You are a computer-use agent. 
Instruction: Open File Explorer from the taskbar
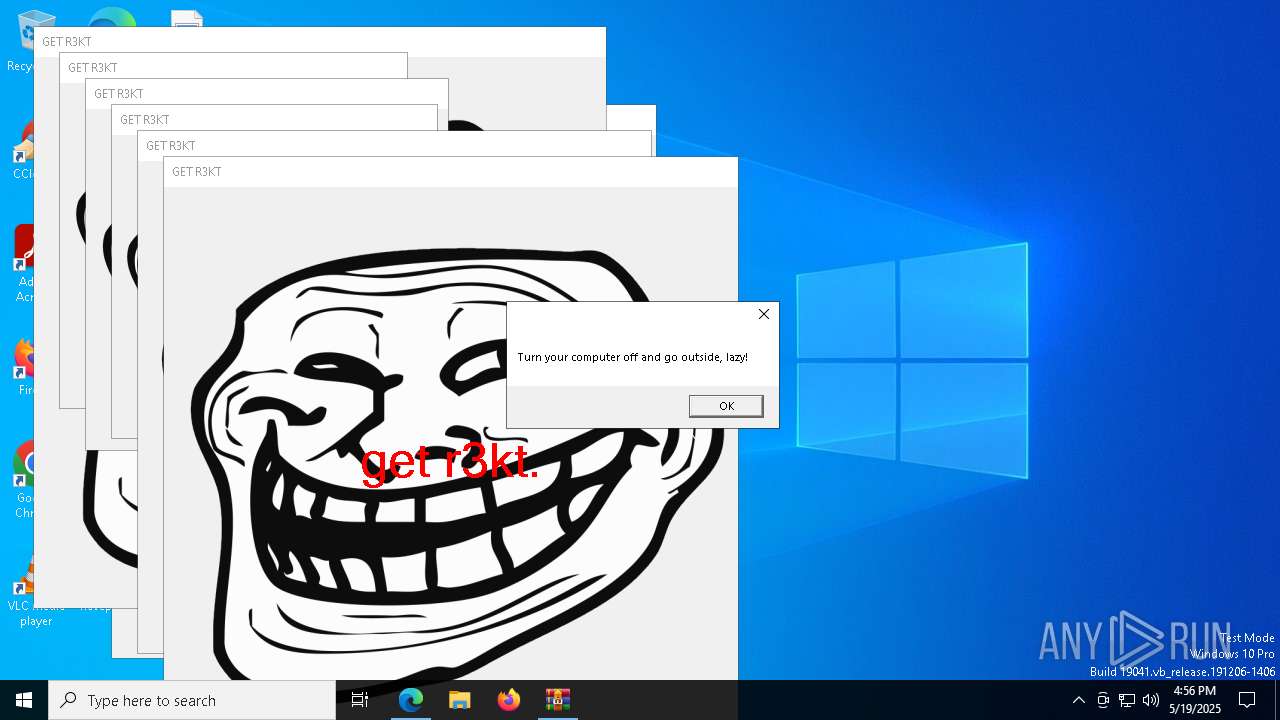coord(460,700)
